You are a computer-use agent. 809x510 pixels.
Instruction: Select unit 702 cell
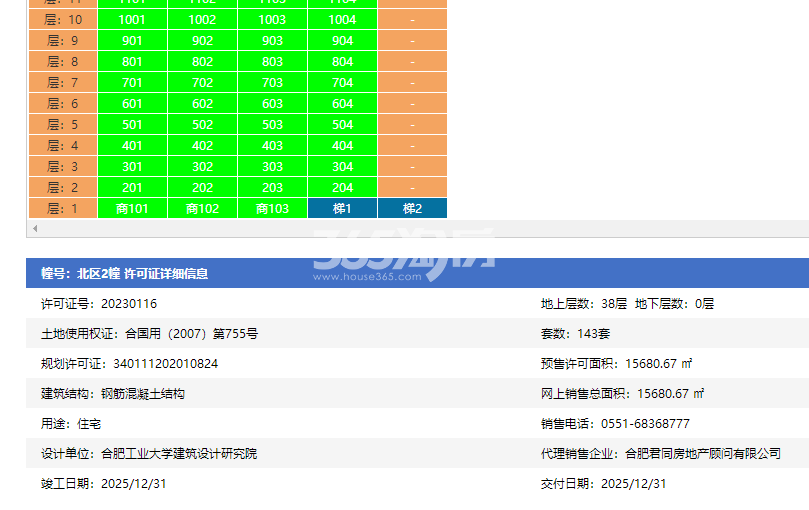[x=202, y=83]
